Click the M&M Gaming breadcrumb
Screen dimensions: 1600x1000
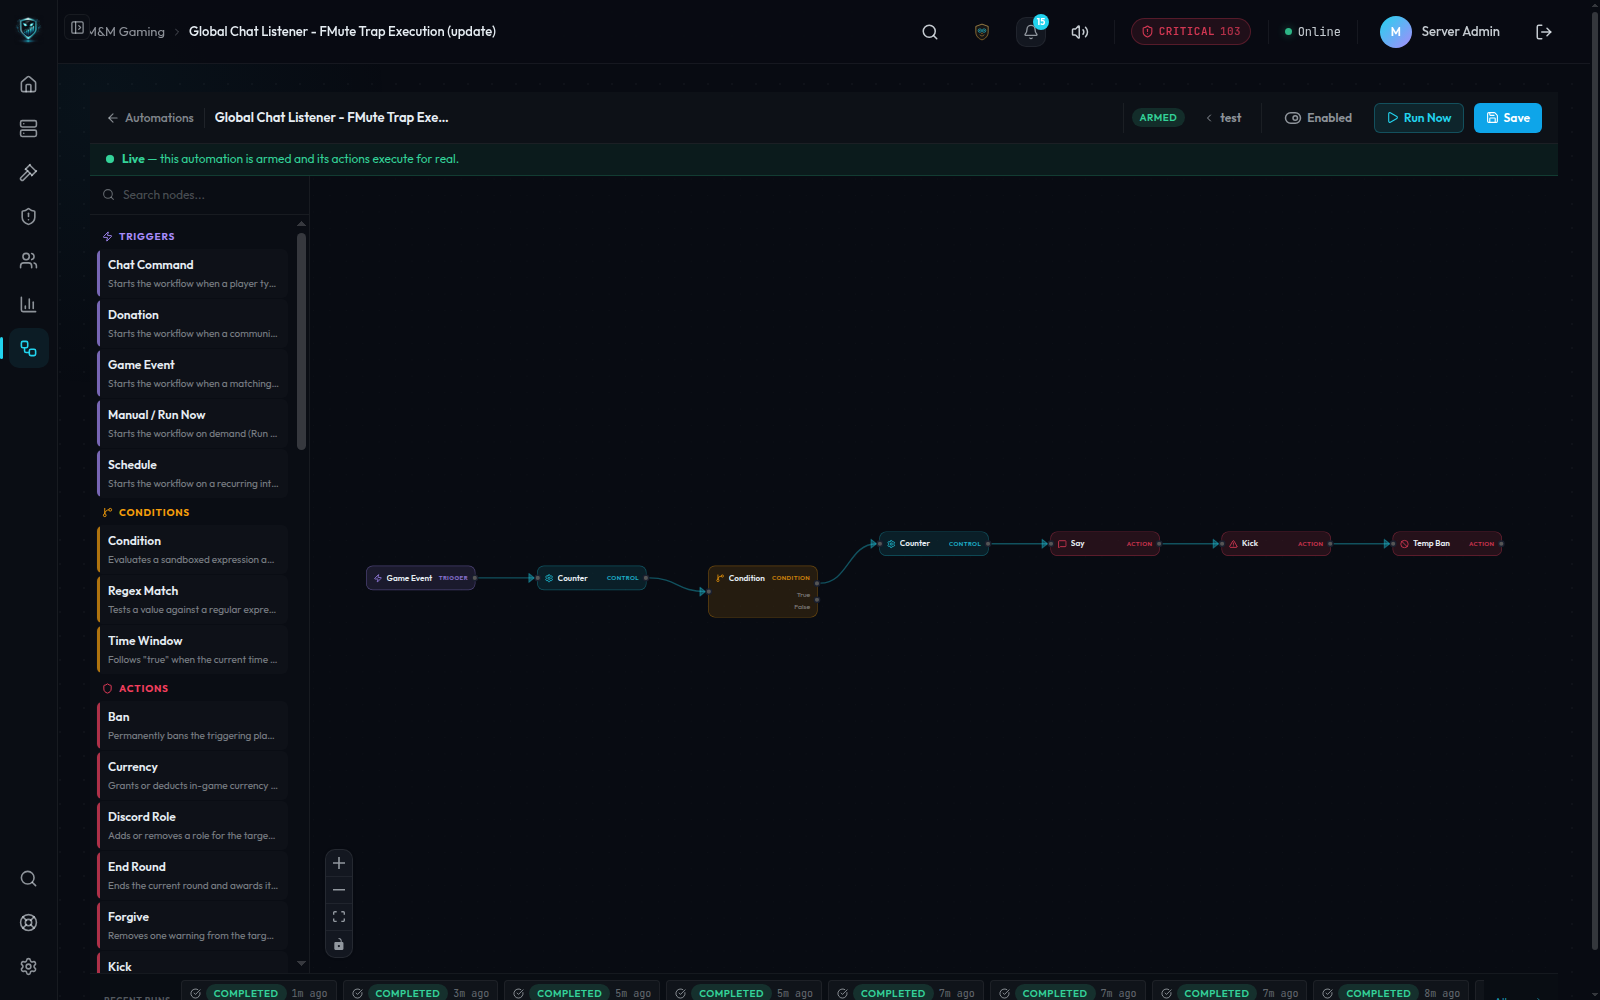(x=127, y=32)
